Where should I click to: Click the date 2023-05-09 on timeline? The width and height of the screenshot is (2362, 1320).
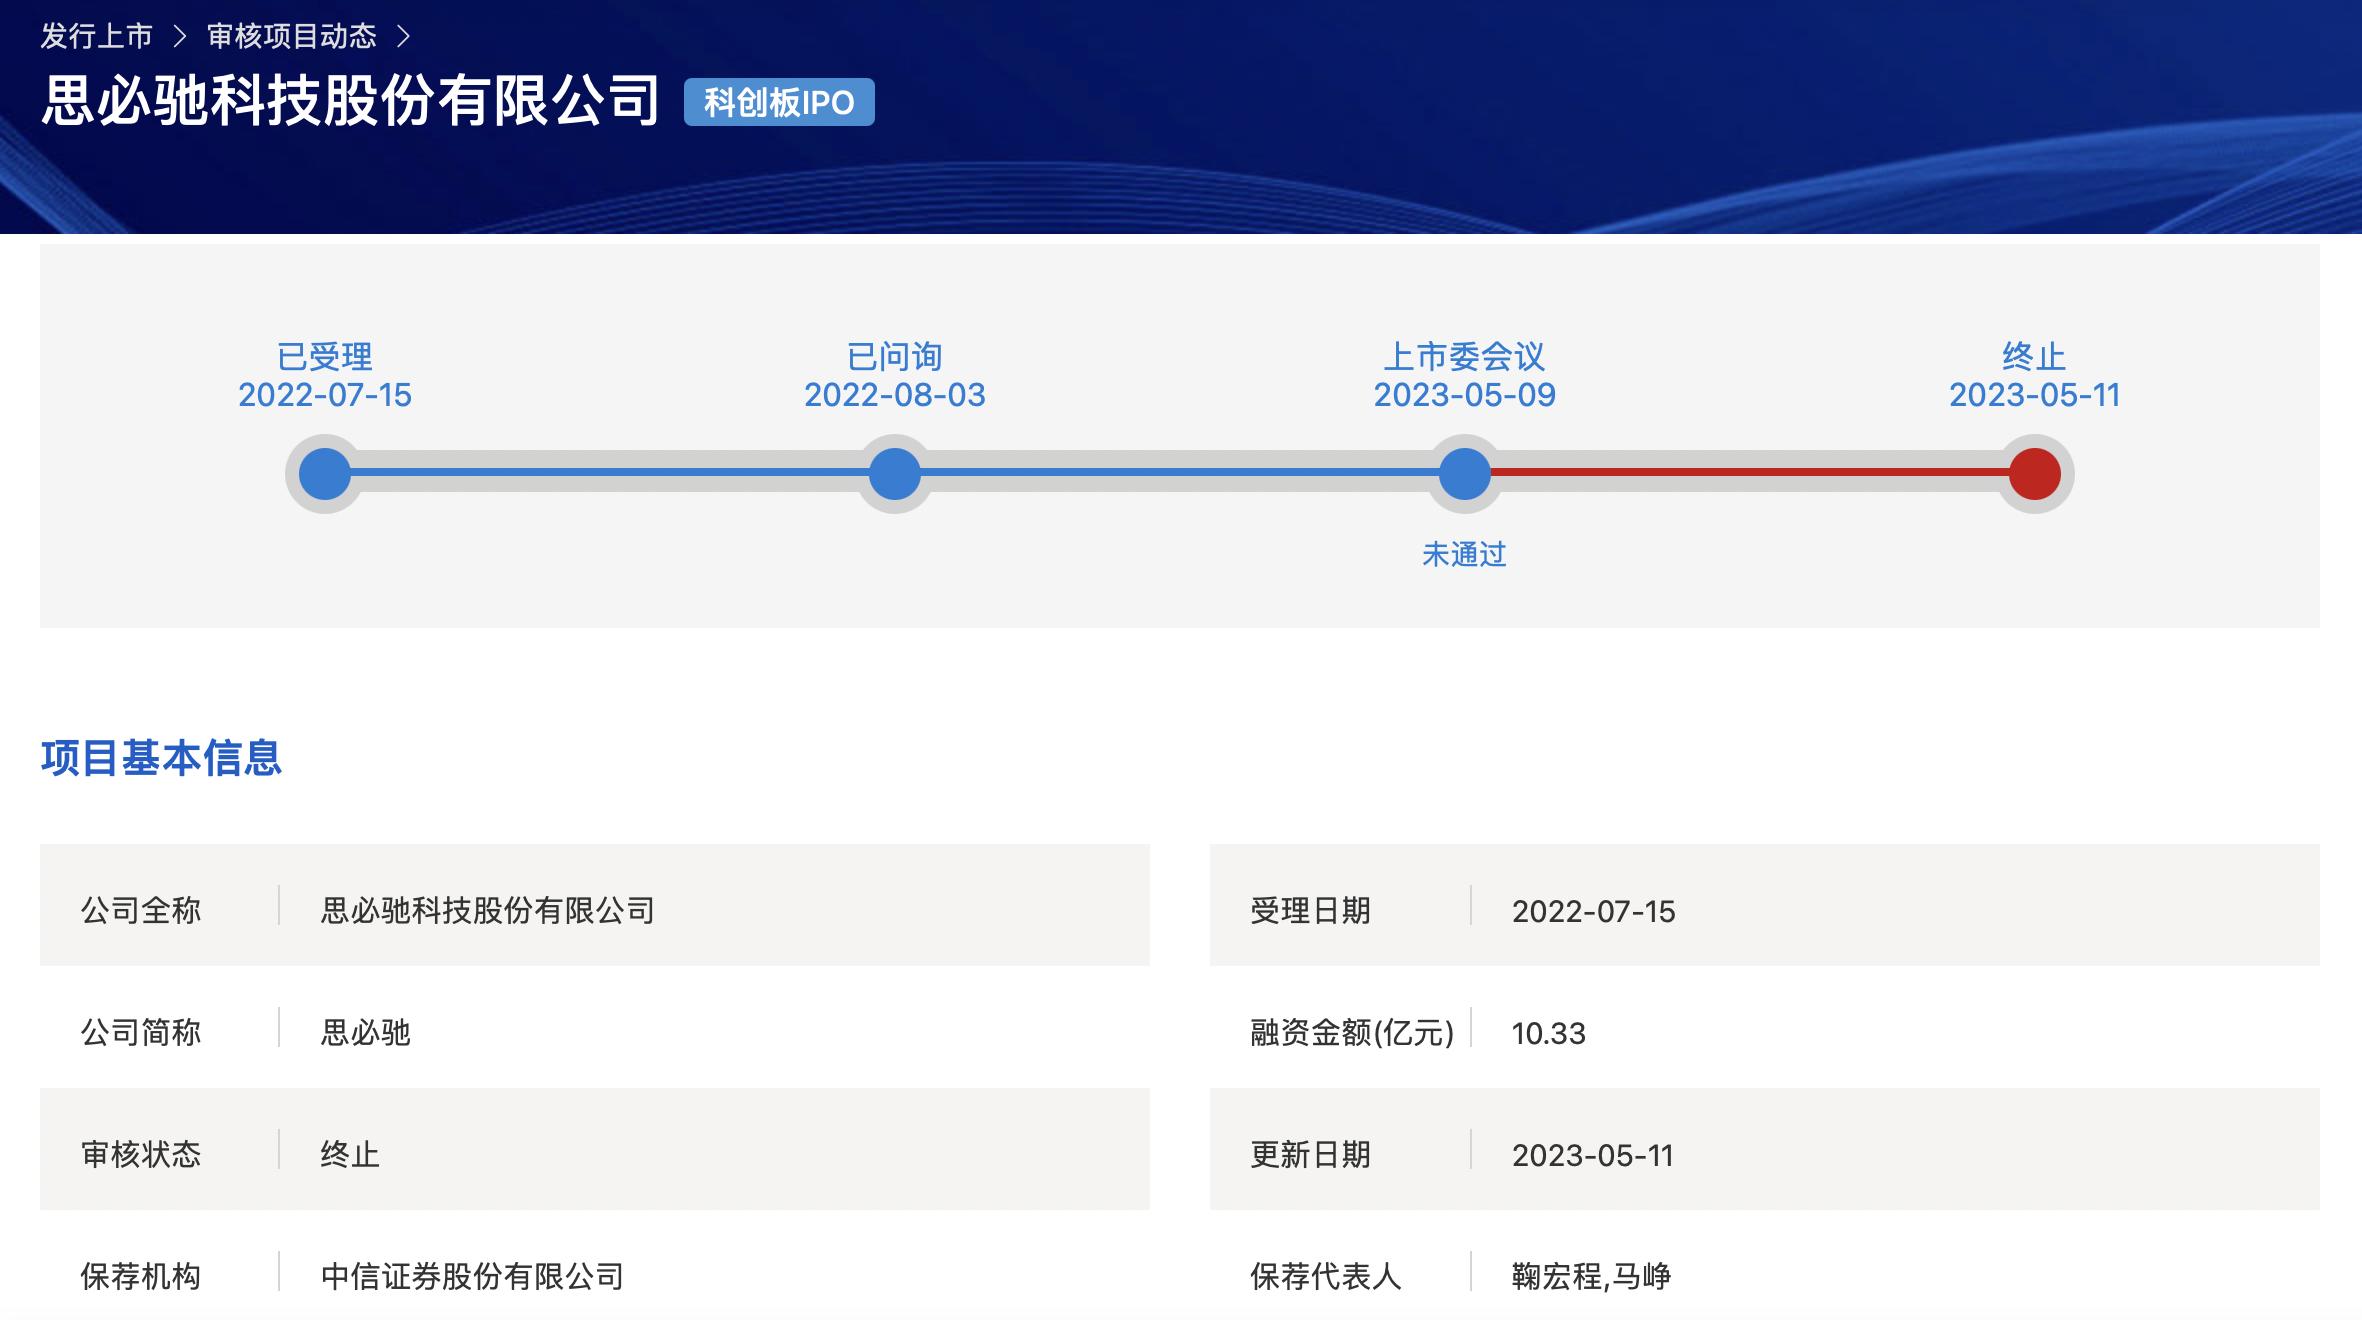tap(1465, 395)
